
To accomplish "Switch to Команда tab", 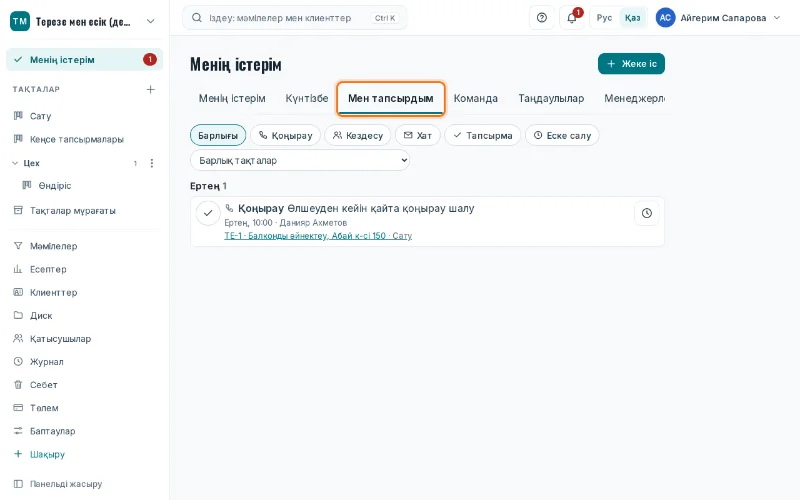I will pos(476,98).
